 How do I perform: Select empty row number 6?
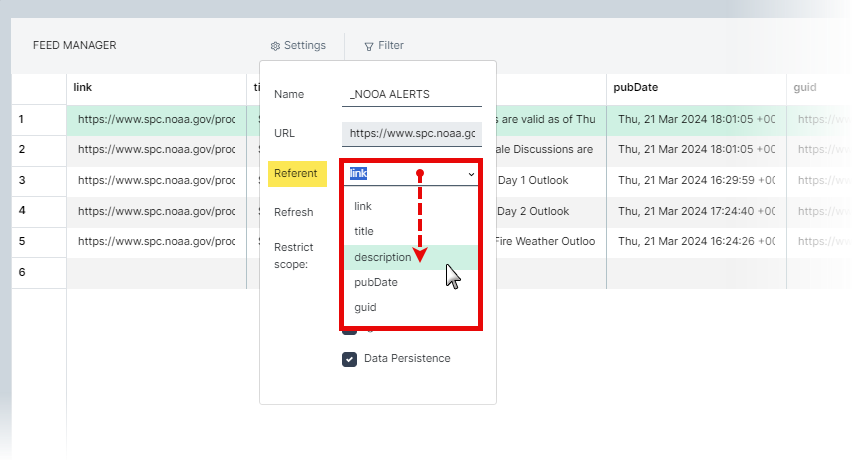[39, 273]
